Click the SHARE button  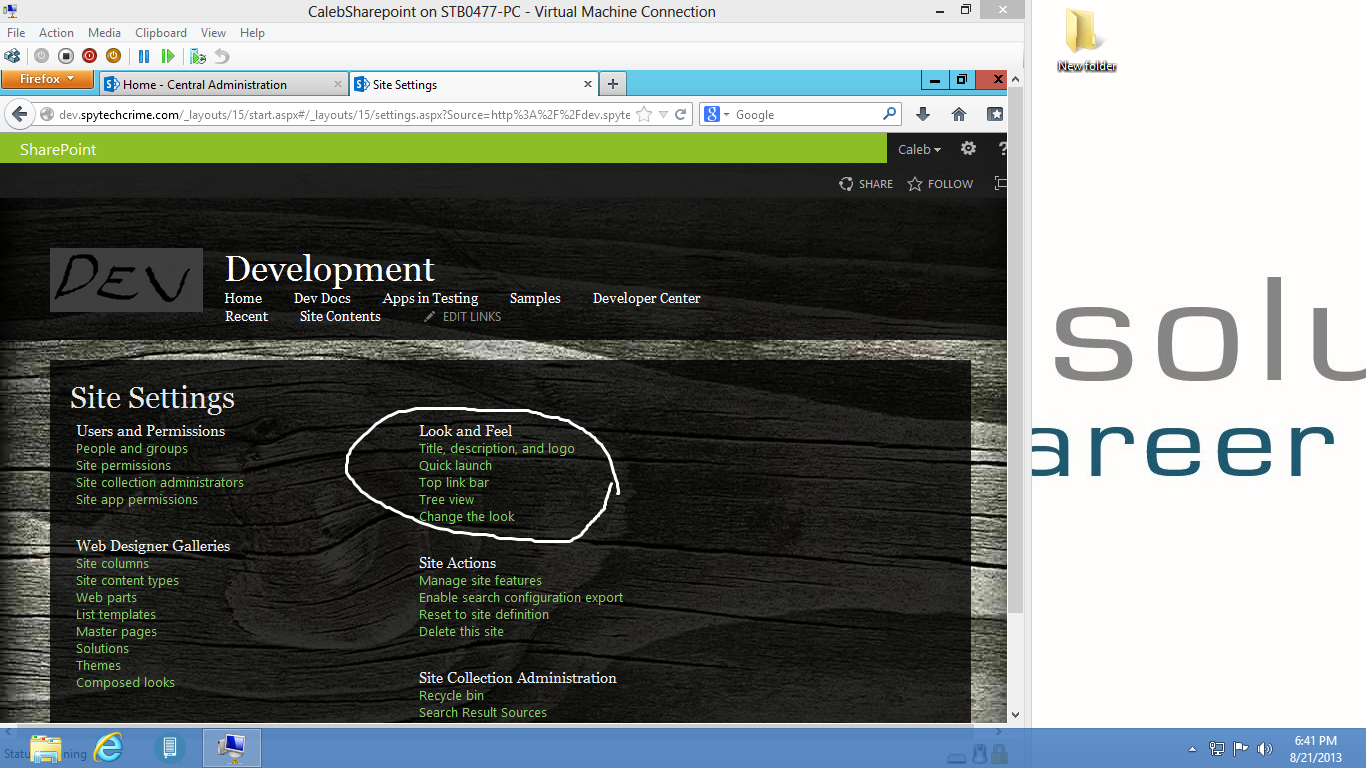[x=866, y=184]
